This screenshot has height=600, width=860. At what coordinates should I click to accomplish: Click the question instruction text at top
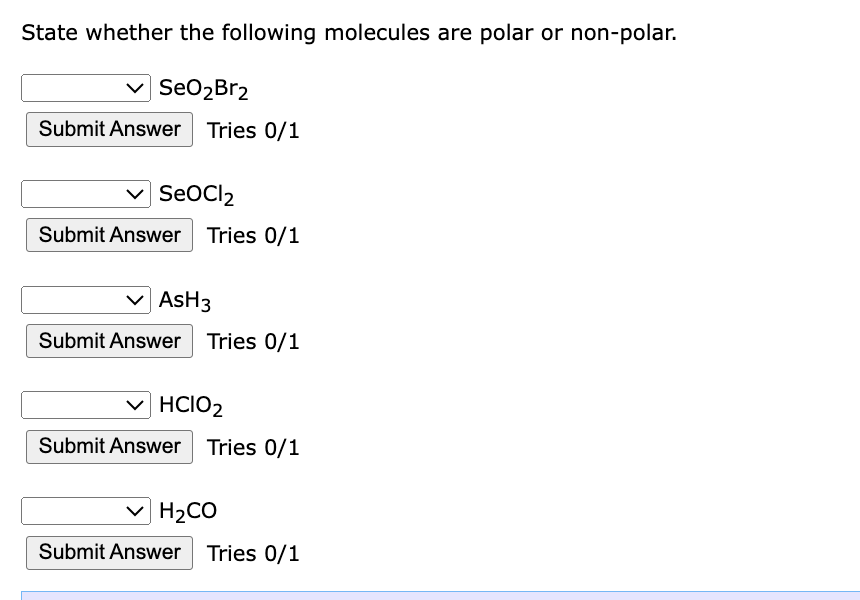coord(348,32)
